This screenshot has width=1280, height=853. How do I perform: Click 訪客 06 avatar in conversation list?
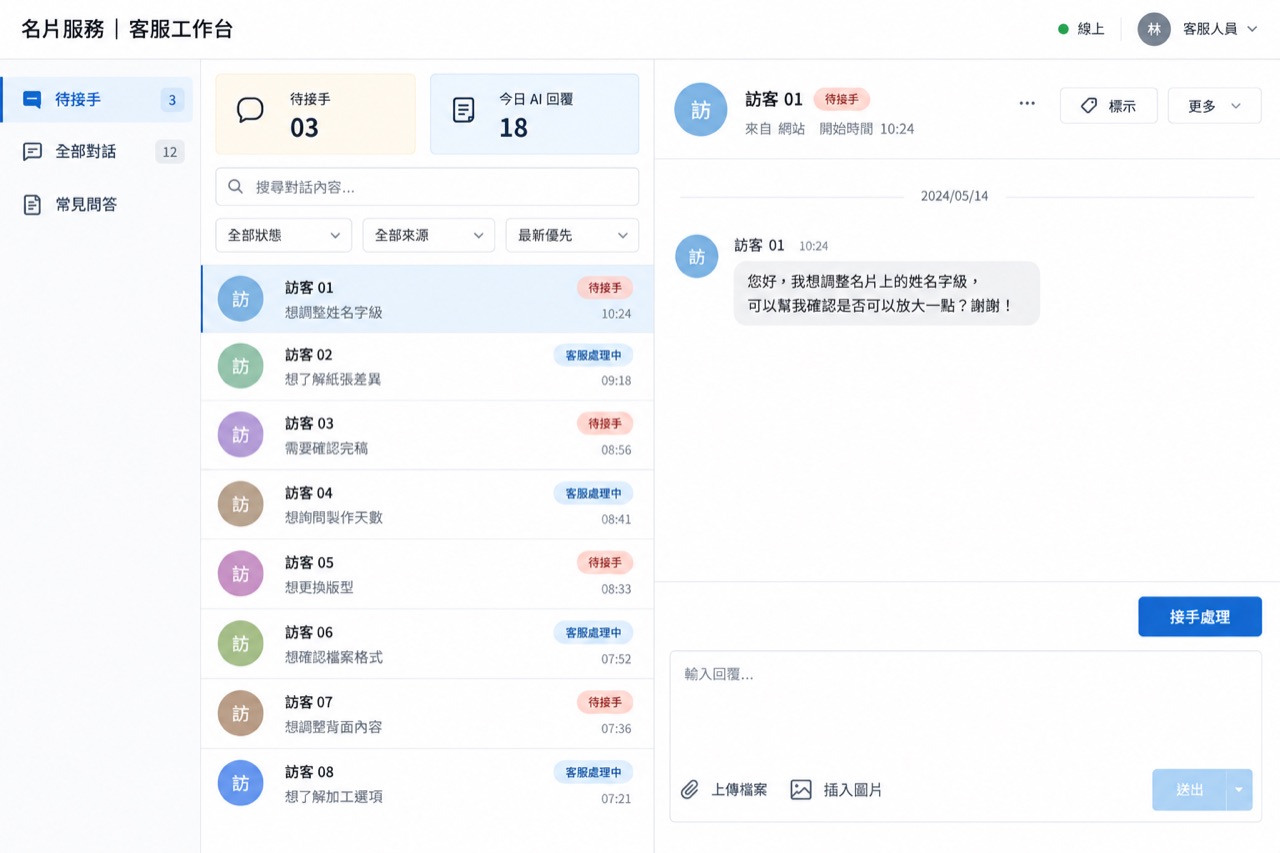[241, 644]
